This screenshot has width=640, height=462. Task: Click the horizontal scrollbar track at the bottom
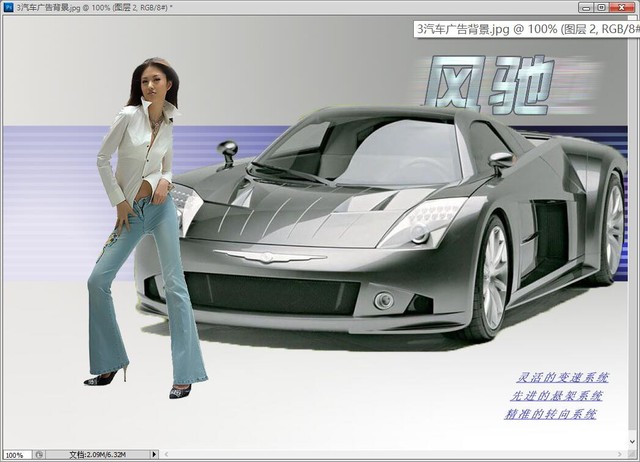pyautogui.click(x=400, y=454)
